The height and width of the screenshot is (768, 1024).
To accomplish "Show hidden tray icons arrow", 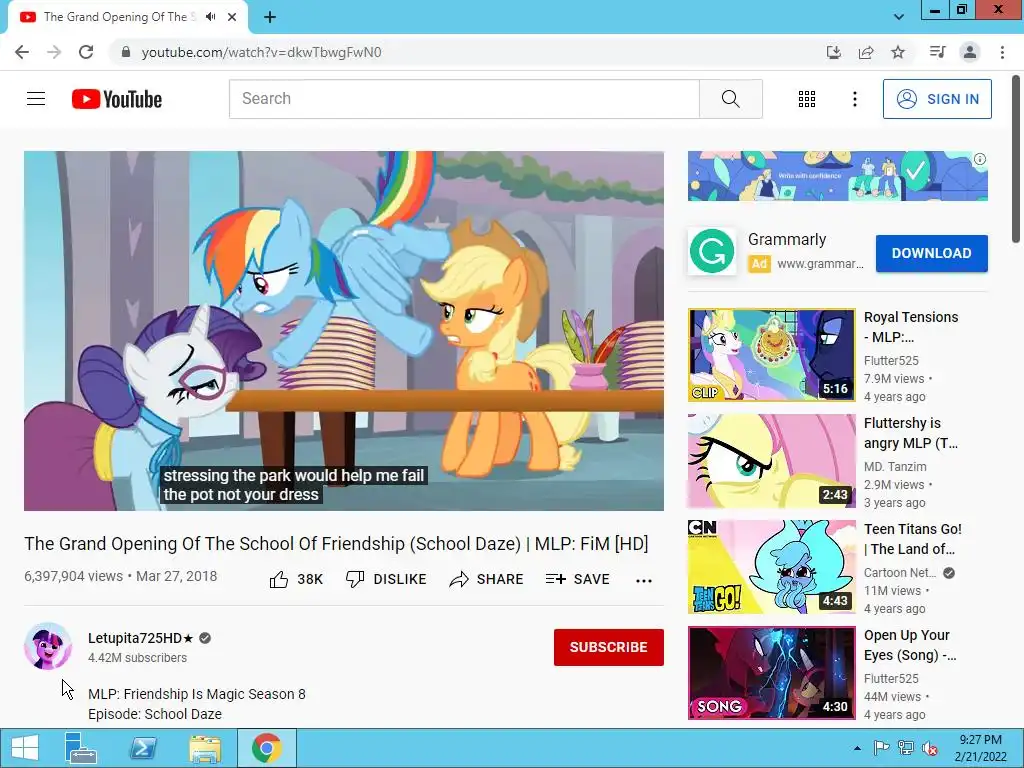I will [857, 748].
